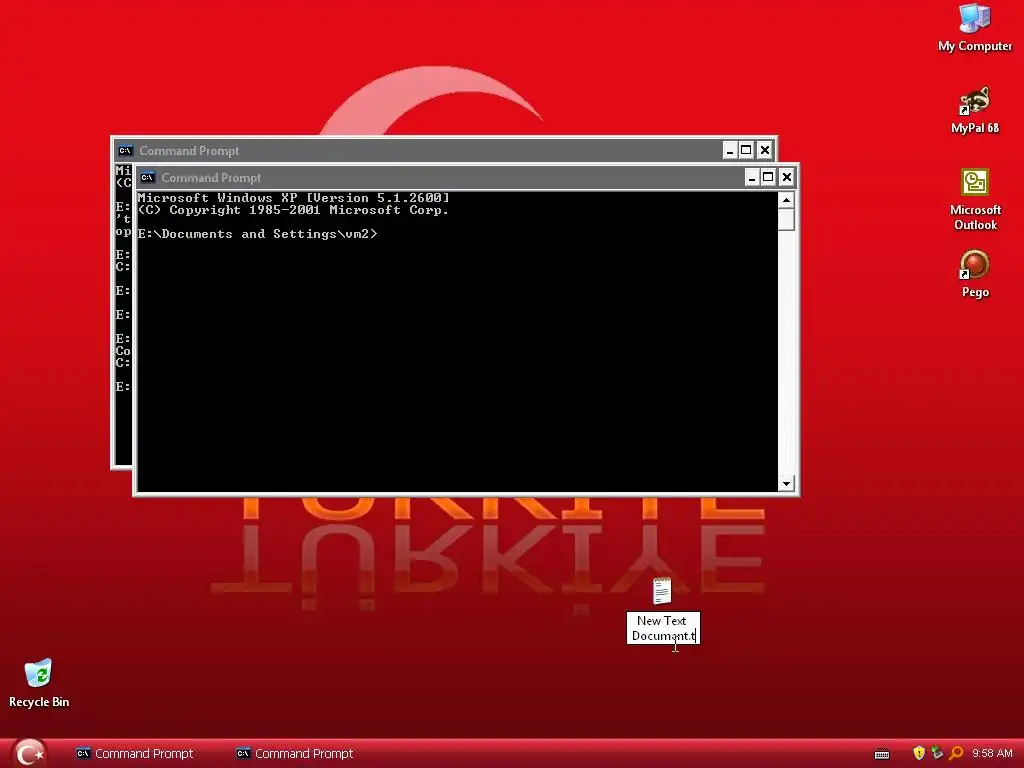
Task: Switch to first Command Prompt taskbar button
Action: pyautogui.click(x=135, y=754)
